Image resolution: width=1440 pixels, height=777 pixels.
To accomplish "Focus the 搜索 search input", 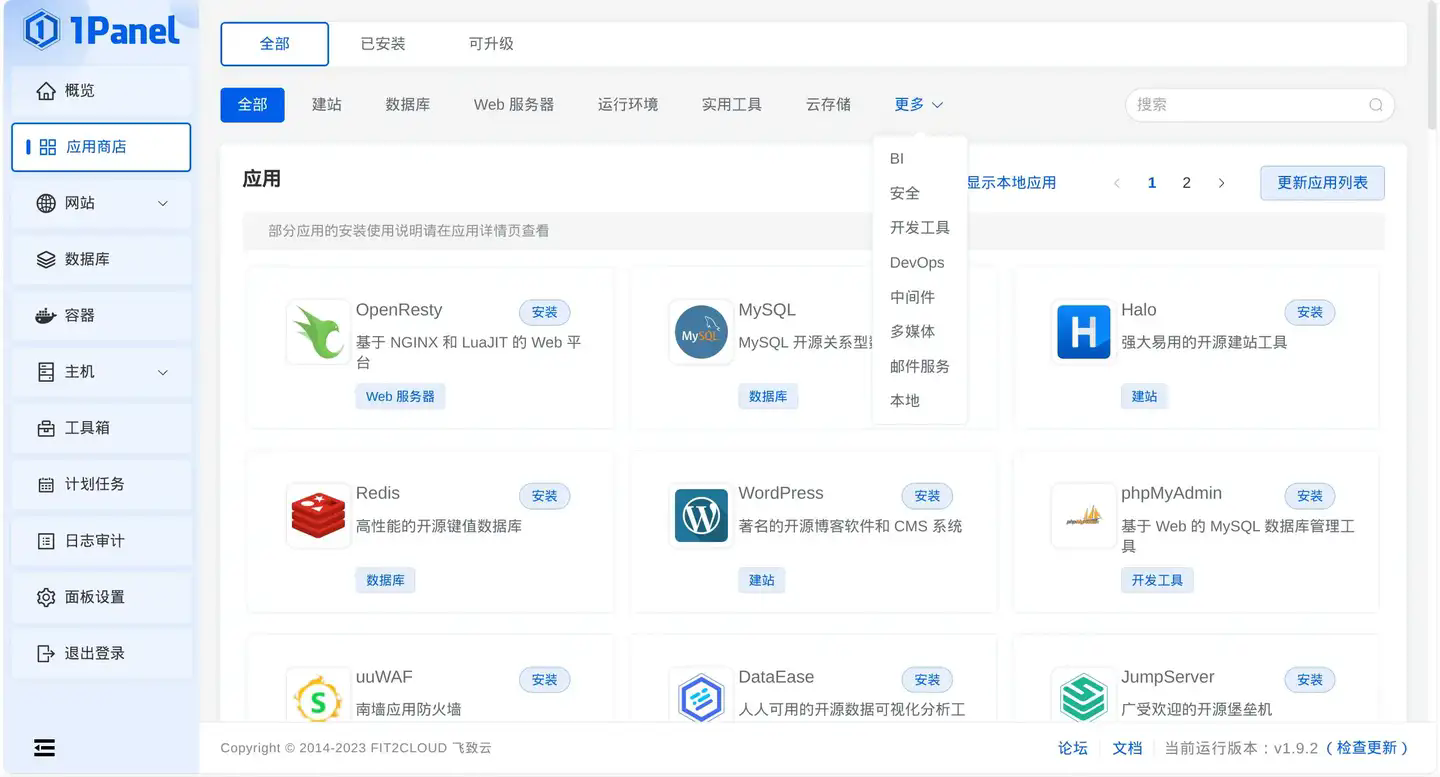I will pyautogui.click(x=1259, y=105).
